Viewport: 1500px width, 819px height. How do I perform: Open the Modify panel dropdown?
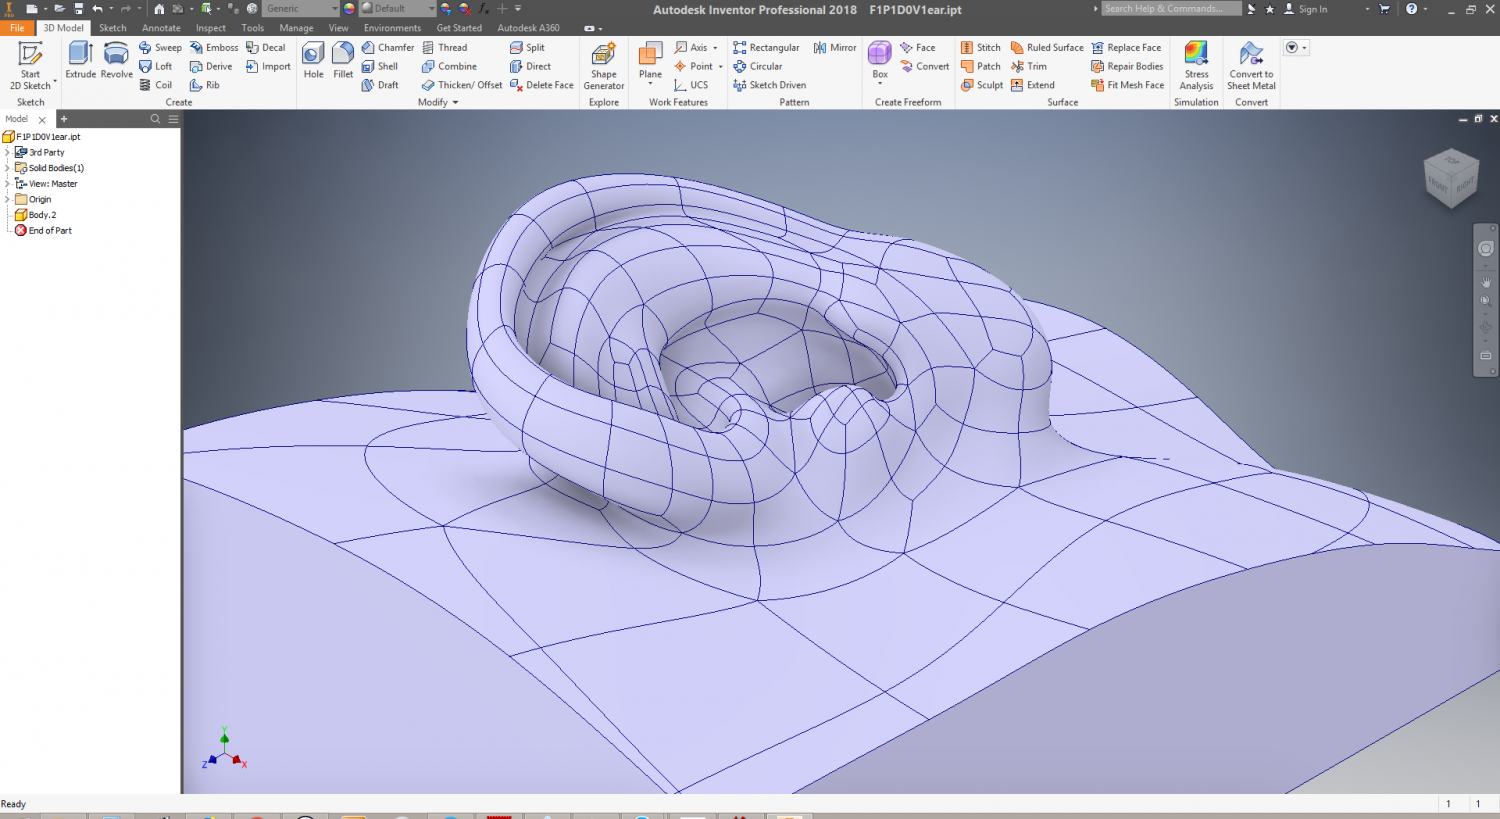pyautogui.click(x=438, y=102)
